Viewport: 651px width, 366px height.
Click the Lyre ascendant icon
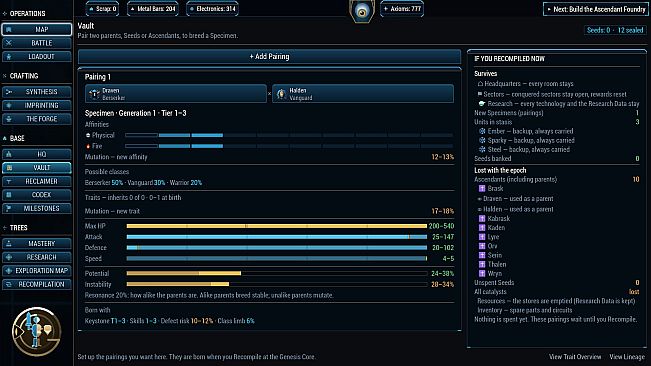482,237
